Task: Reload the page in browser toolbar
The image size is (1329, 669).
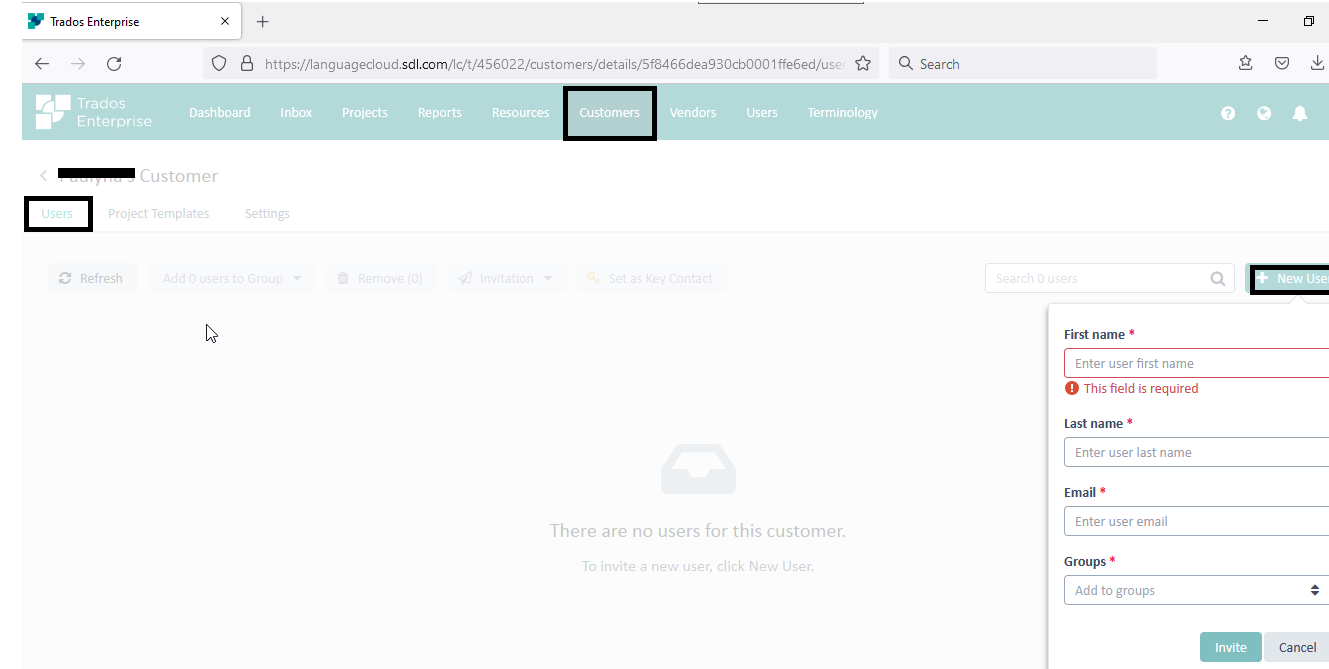Action: coord(114,64)
